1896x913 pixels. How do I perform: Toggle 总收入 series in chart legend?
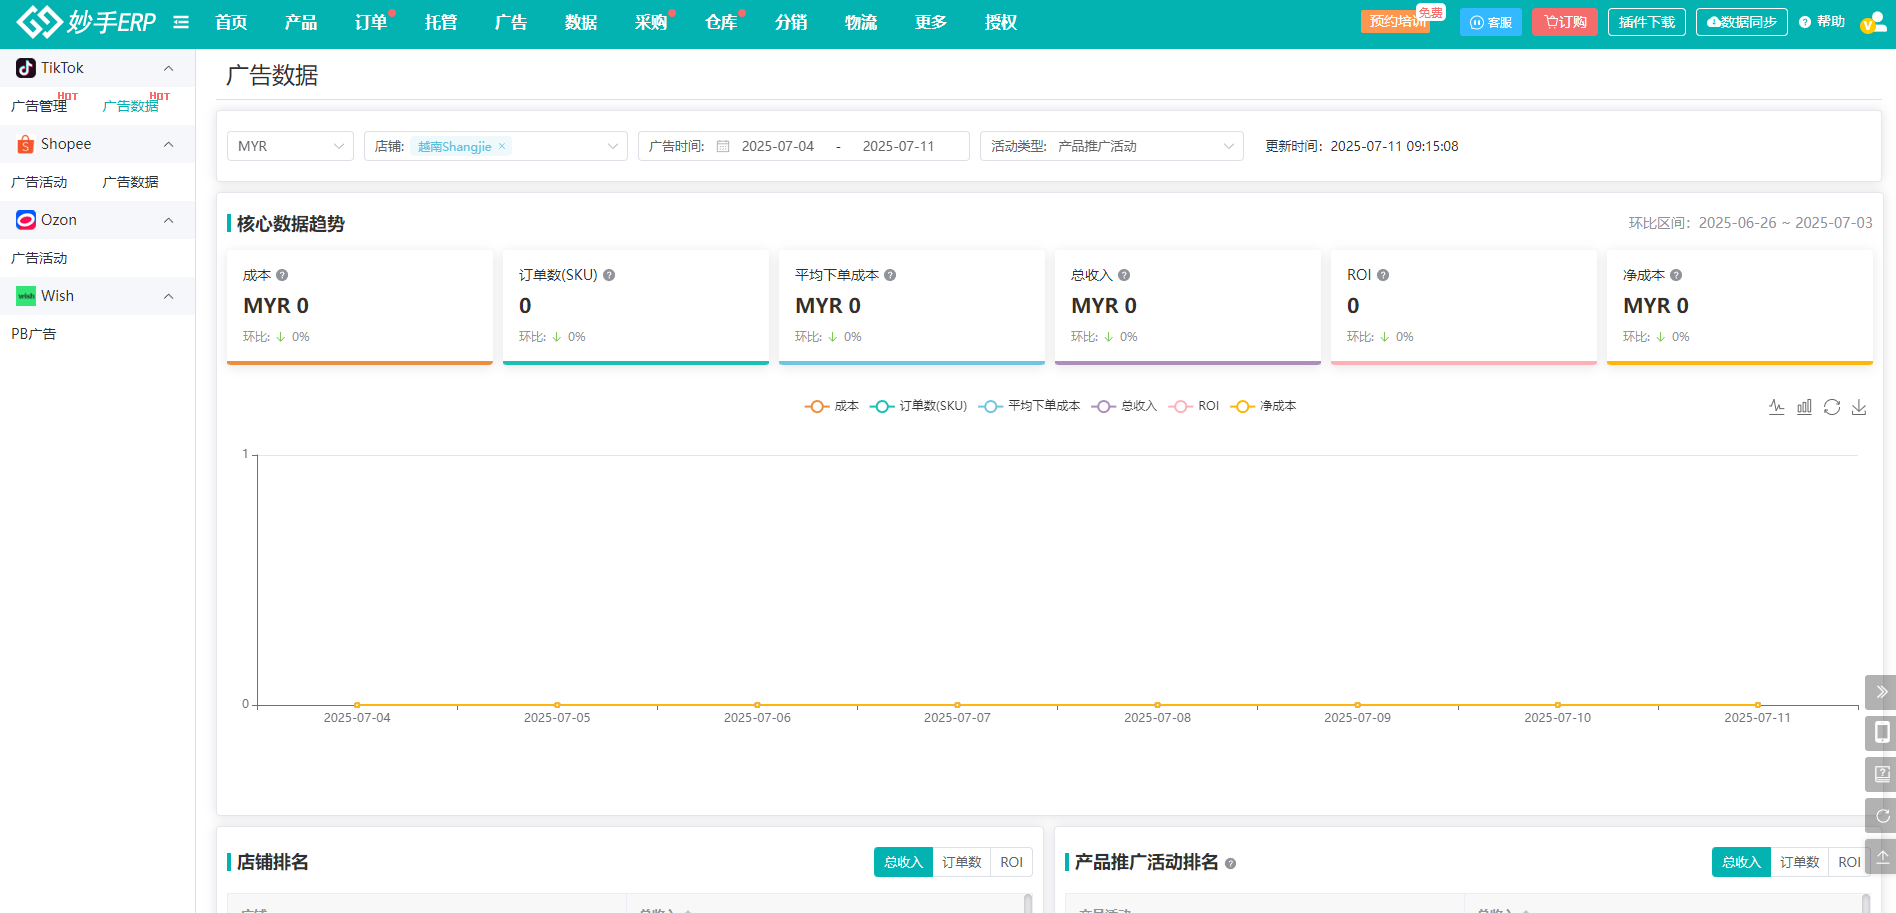[1125, 406]
